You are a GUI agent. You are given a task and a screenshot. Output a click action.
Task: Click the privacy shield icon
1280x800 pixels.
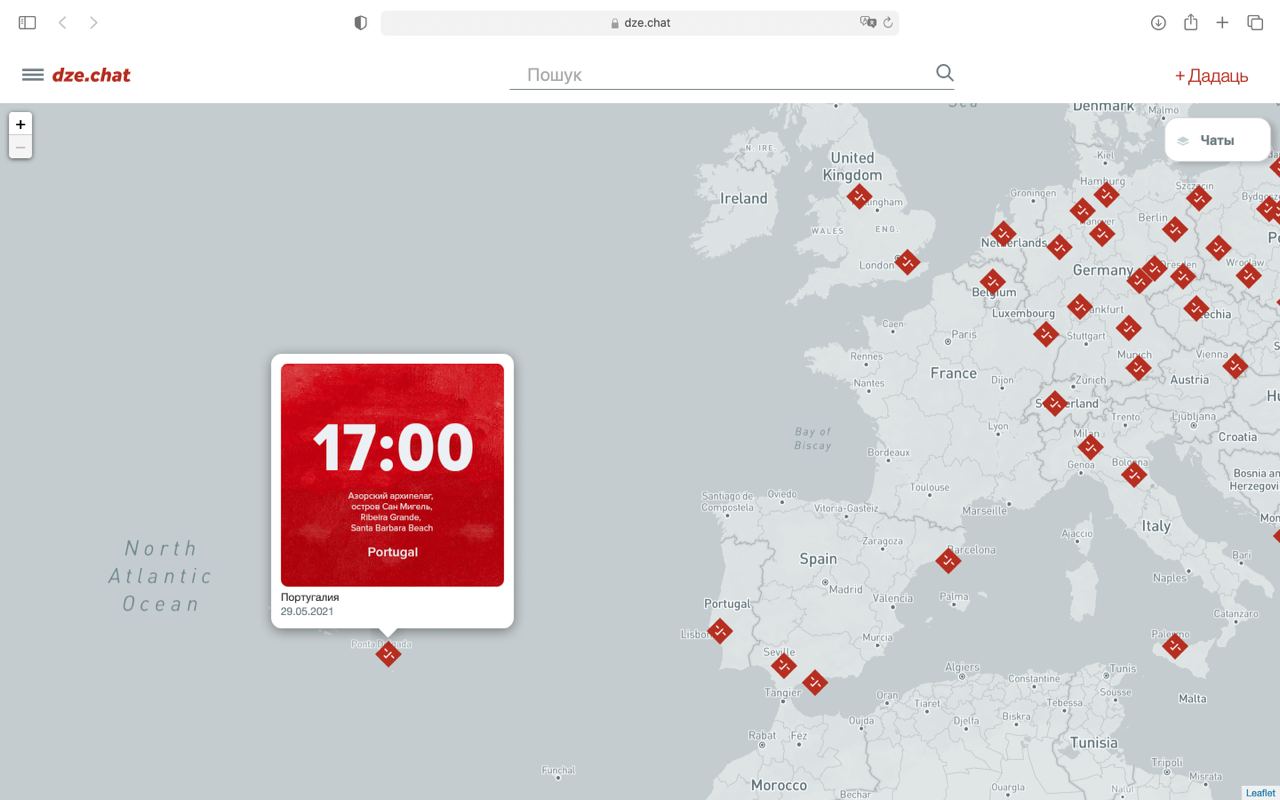pyautogui.click(x=361, y=22)
